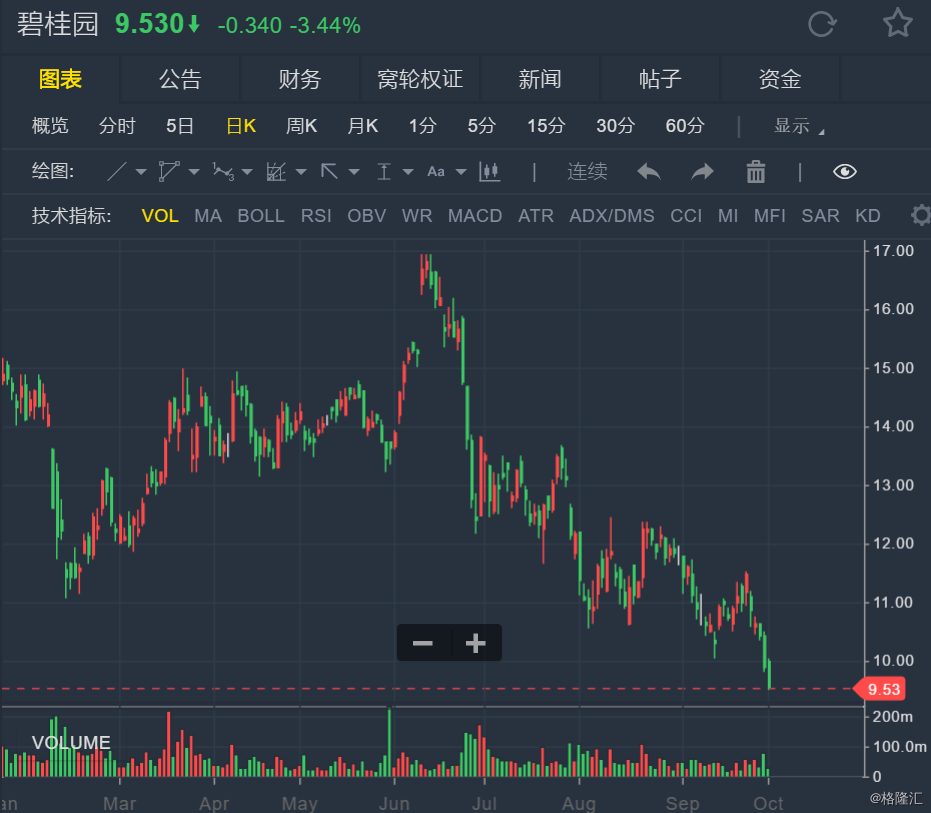Open the indicator settings gear
The height and width of the screenshot is (813, 931).
click(920, 215)
